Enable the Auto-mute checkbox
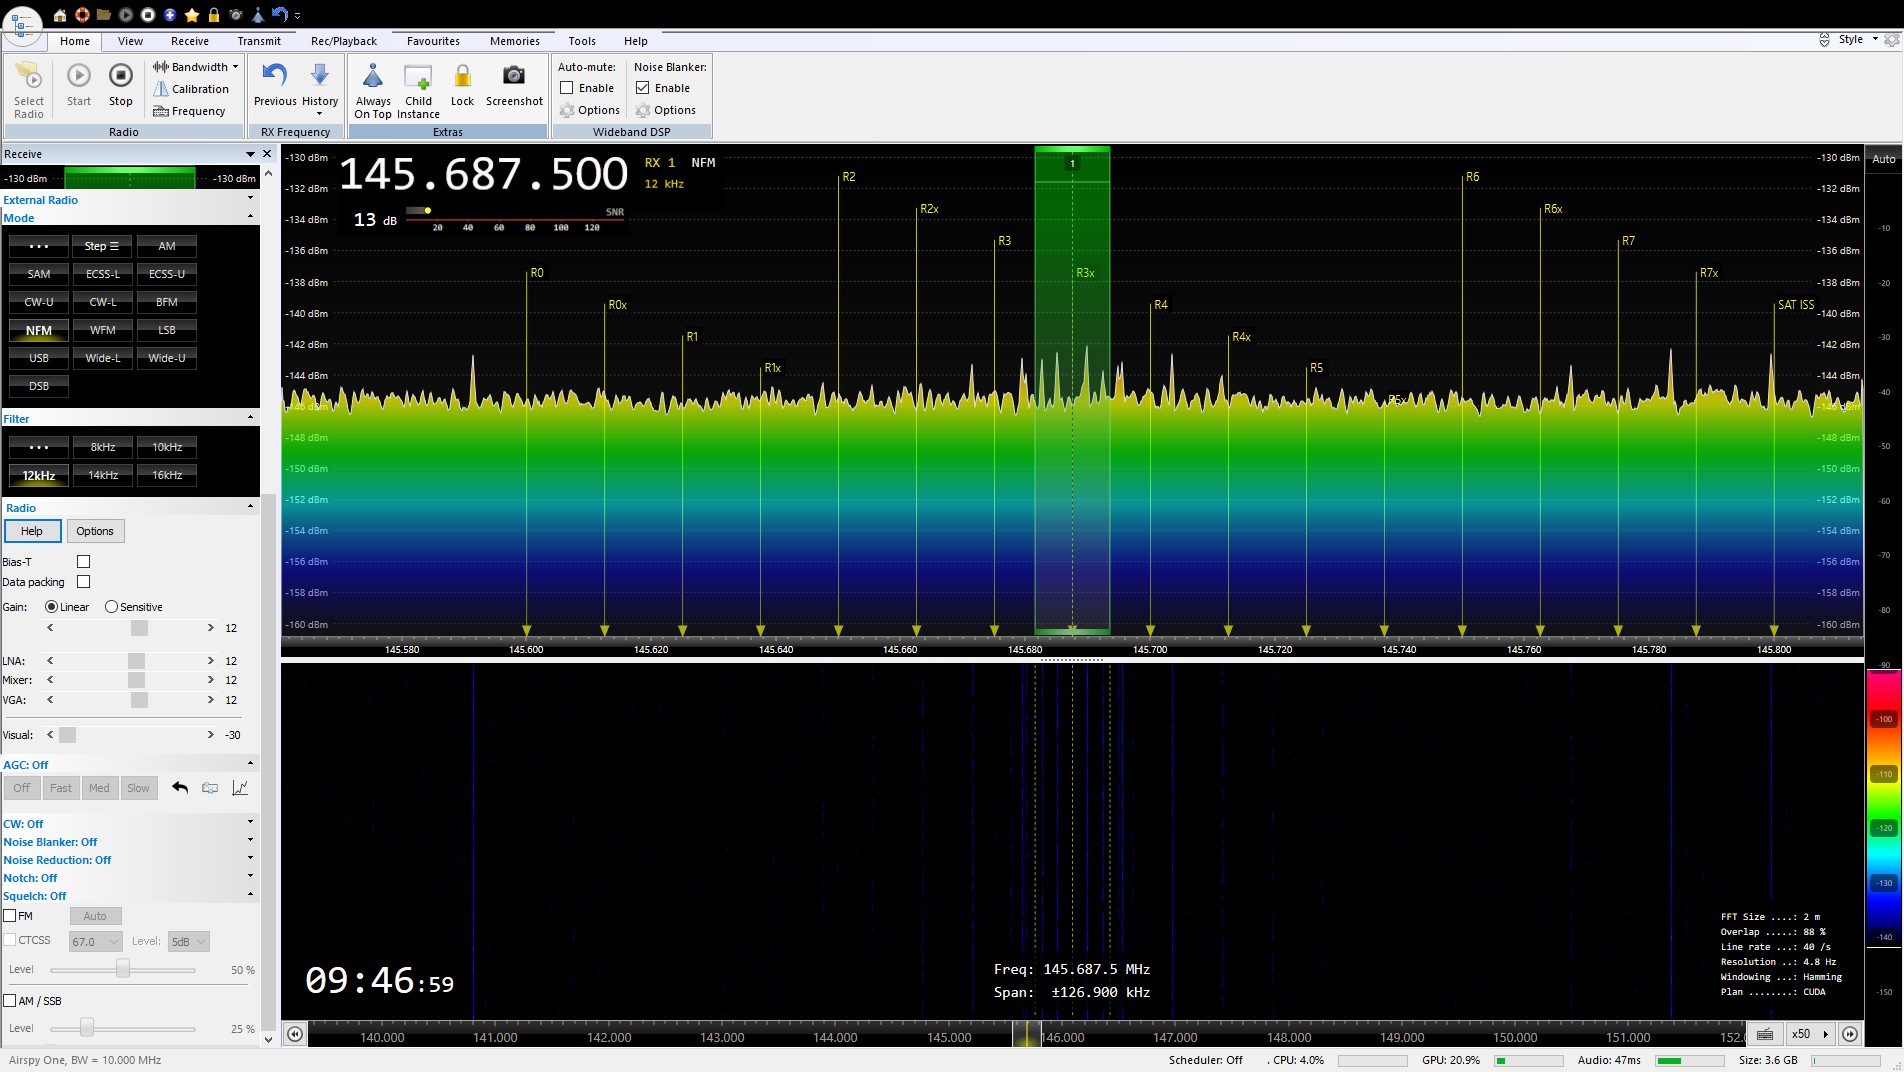Image resolution: width=1904 pixels, height=1072 pixels. tap(567, 88)
